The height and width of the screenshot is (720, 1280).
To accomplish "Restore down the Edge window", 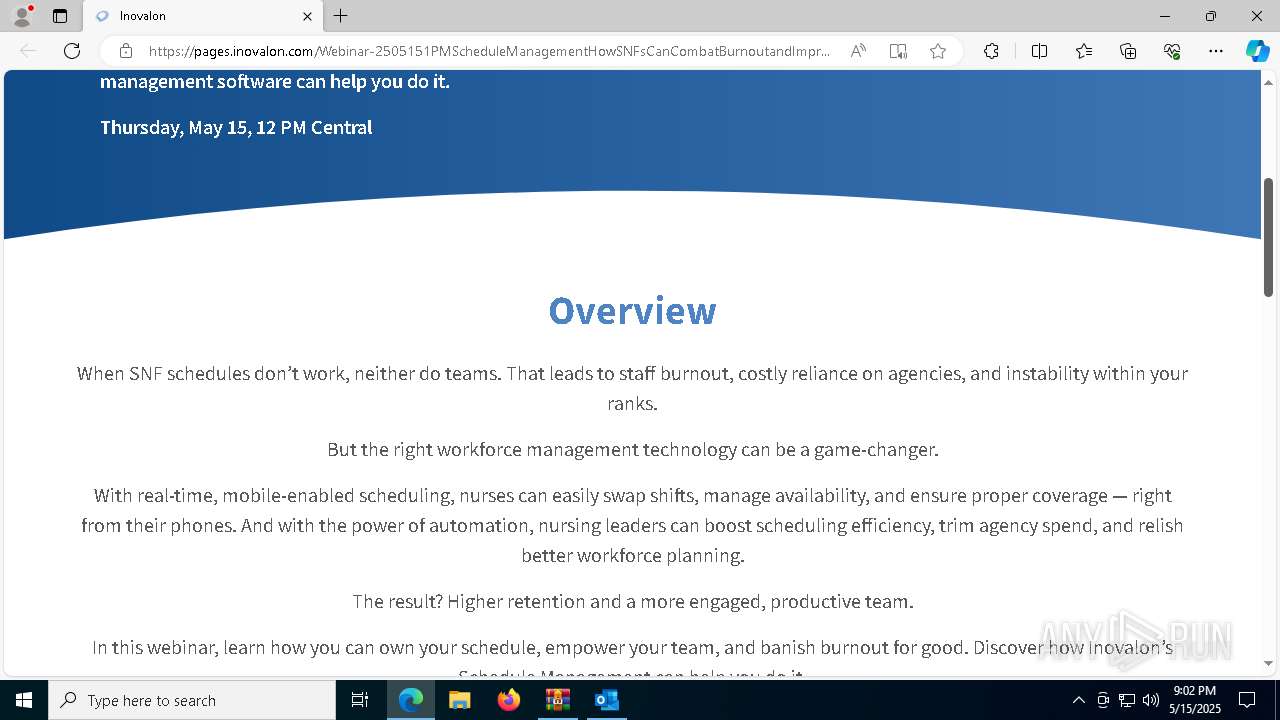I will coord(1211,16).
